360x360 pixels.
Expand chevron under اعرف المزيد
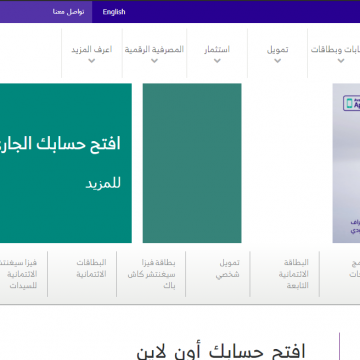point(92,61)
